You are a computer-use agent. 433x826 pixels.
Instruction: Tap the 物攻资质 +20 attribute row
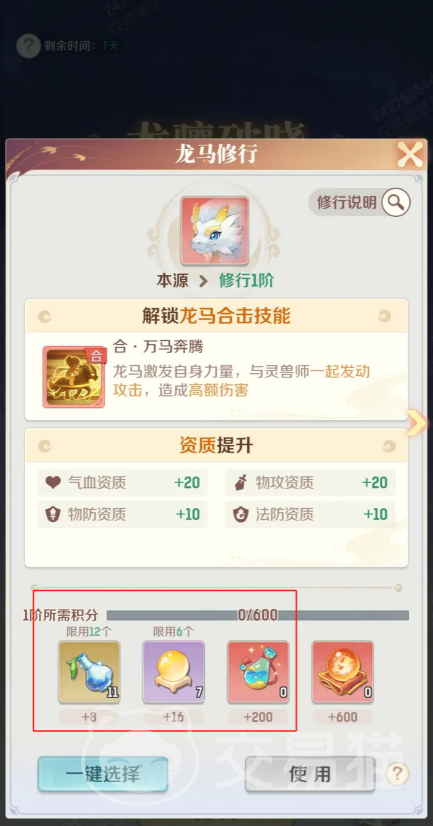(310, 483)
